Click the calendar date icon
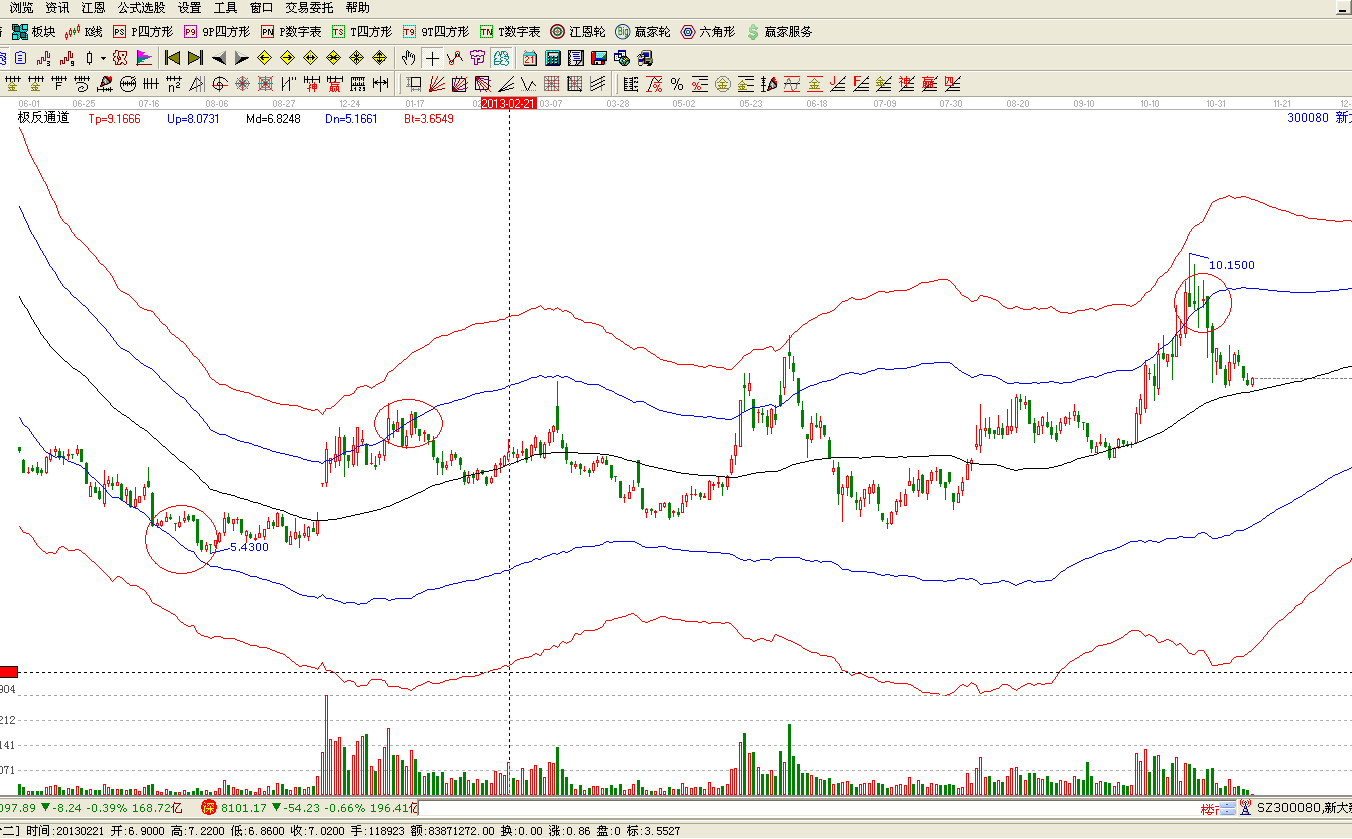Image resolution: width=1352 pixels, height=839 pixels. pos(529,58)
